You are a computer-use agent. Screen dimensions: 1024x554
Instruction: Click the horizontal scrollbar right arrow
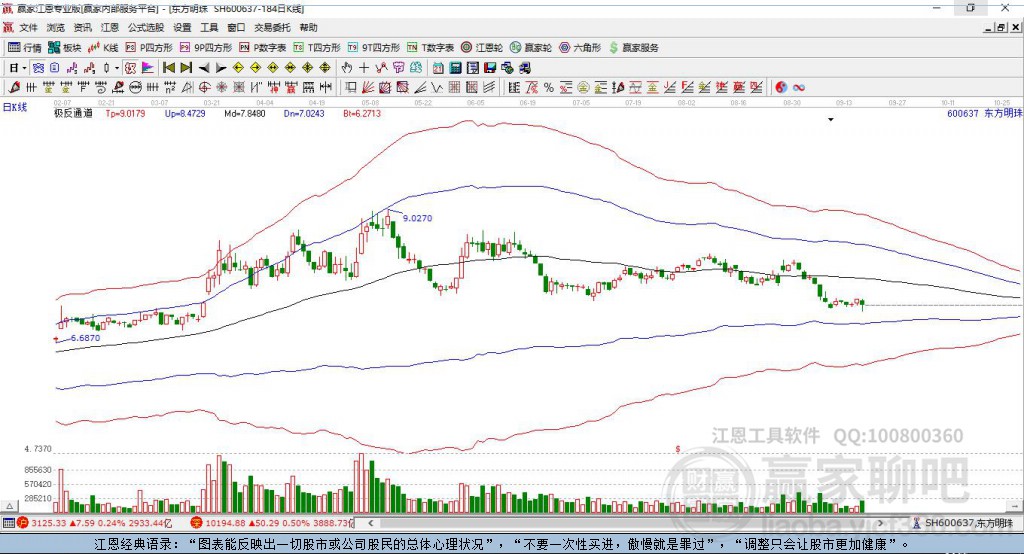coord(880,523)
